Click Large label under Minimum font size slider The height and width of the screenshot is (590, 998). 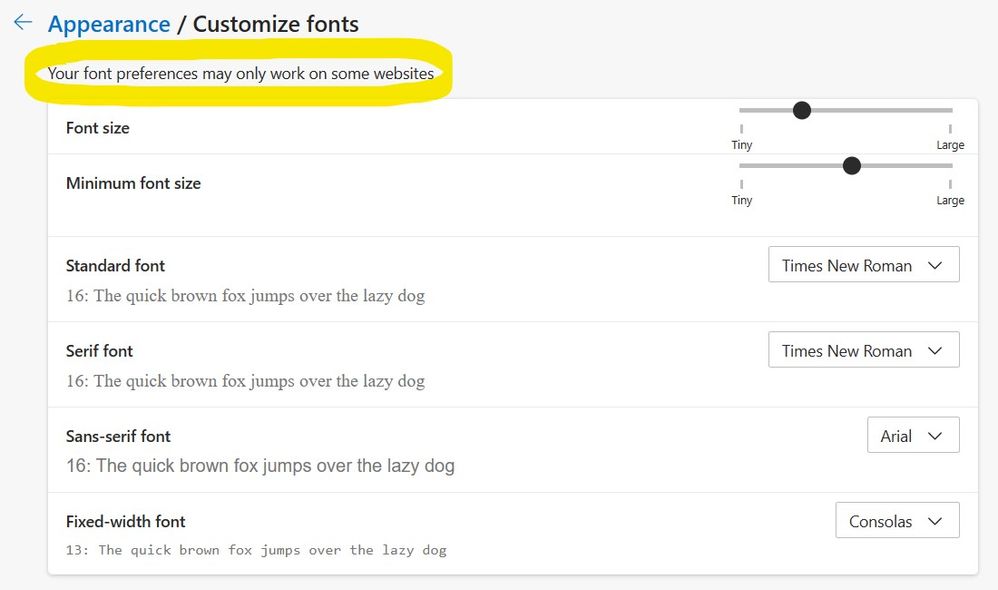coord(949,200)
